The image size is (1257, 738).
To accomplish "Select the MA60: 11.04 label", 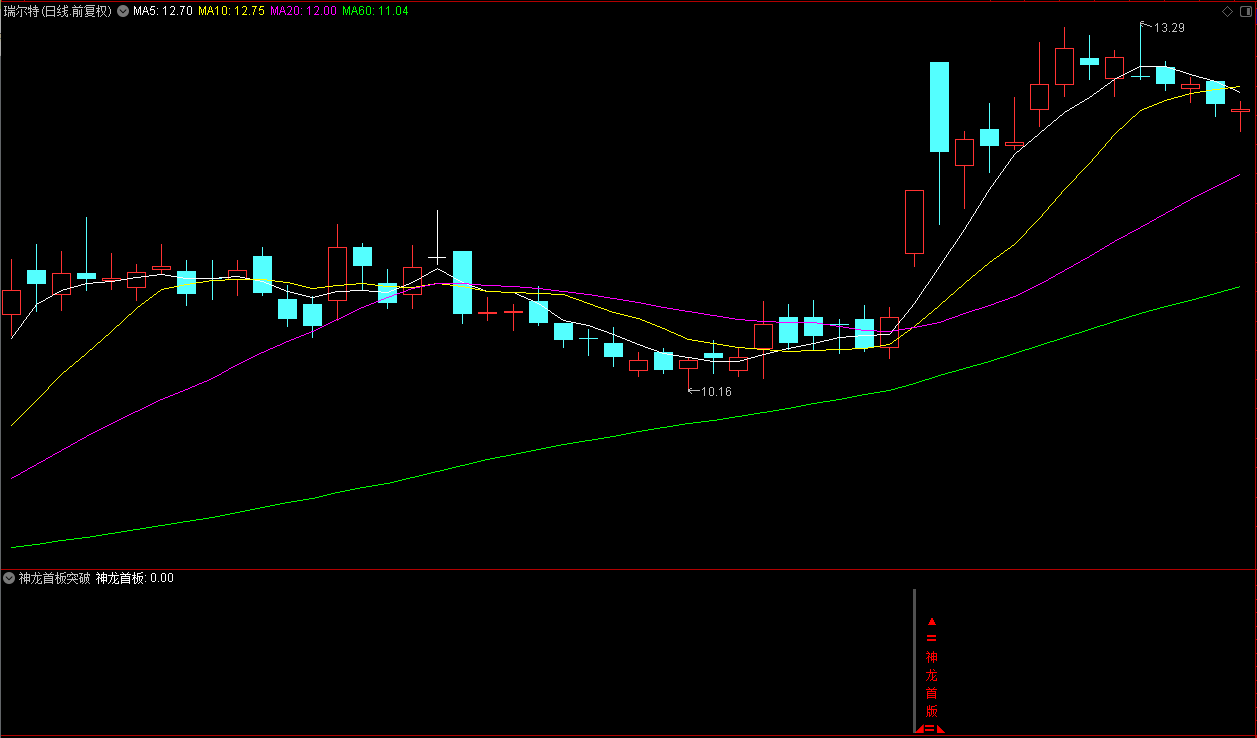I will point(375,11).
